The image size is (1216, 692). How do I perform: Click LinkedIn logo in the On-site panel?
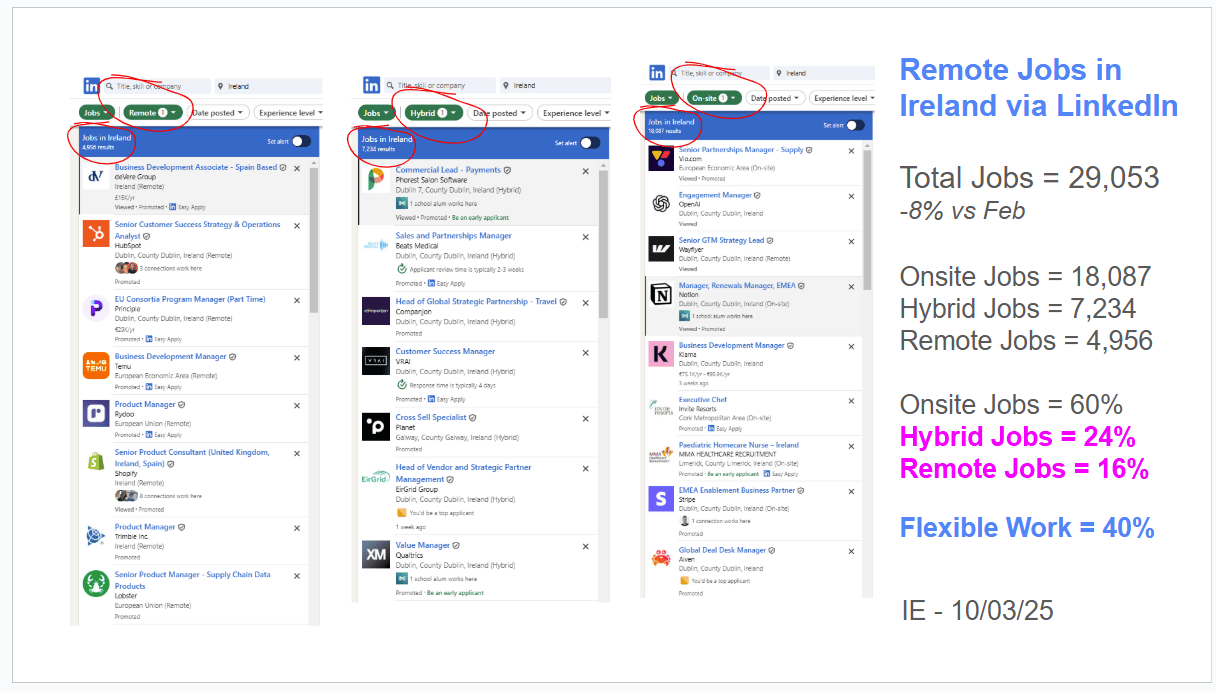656,73
